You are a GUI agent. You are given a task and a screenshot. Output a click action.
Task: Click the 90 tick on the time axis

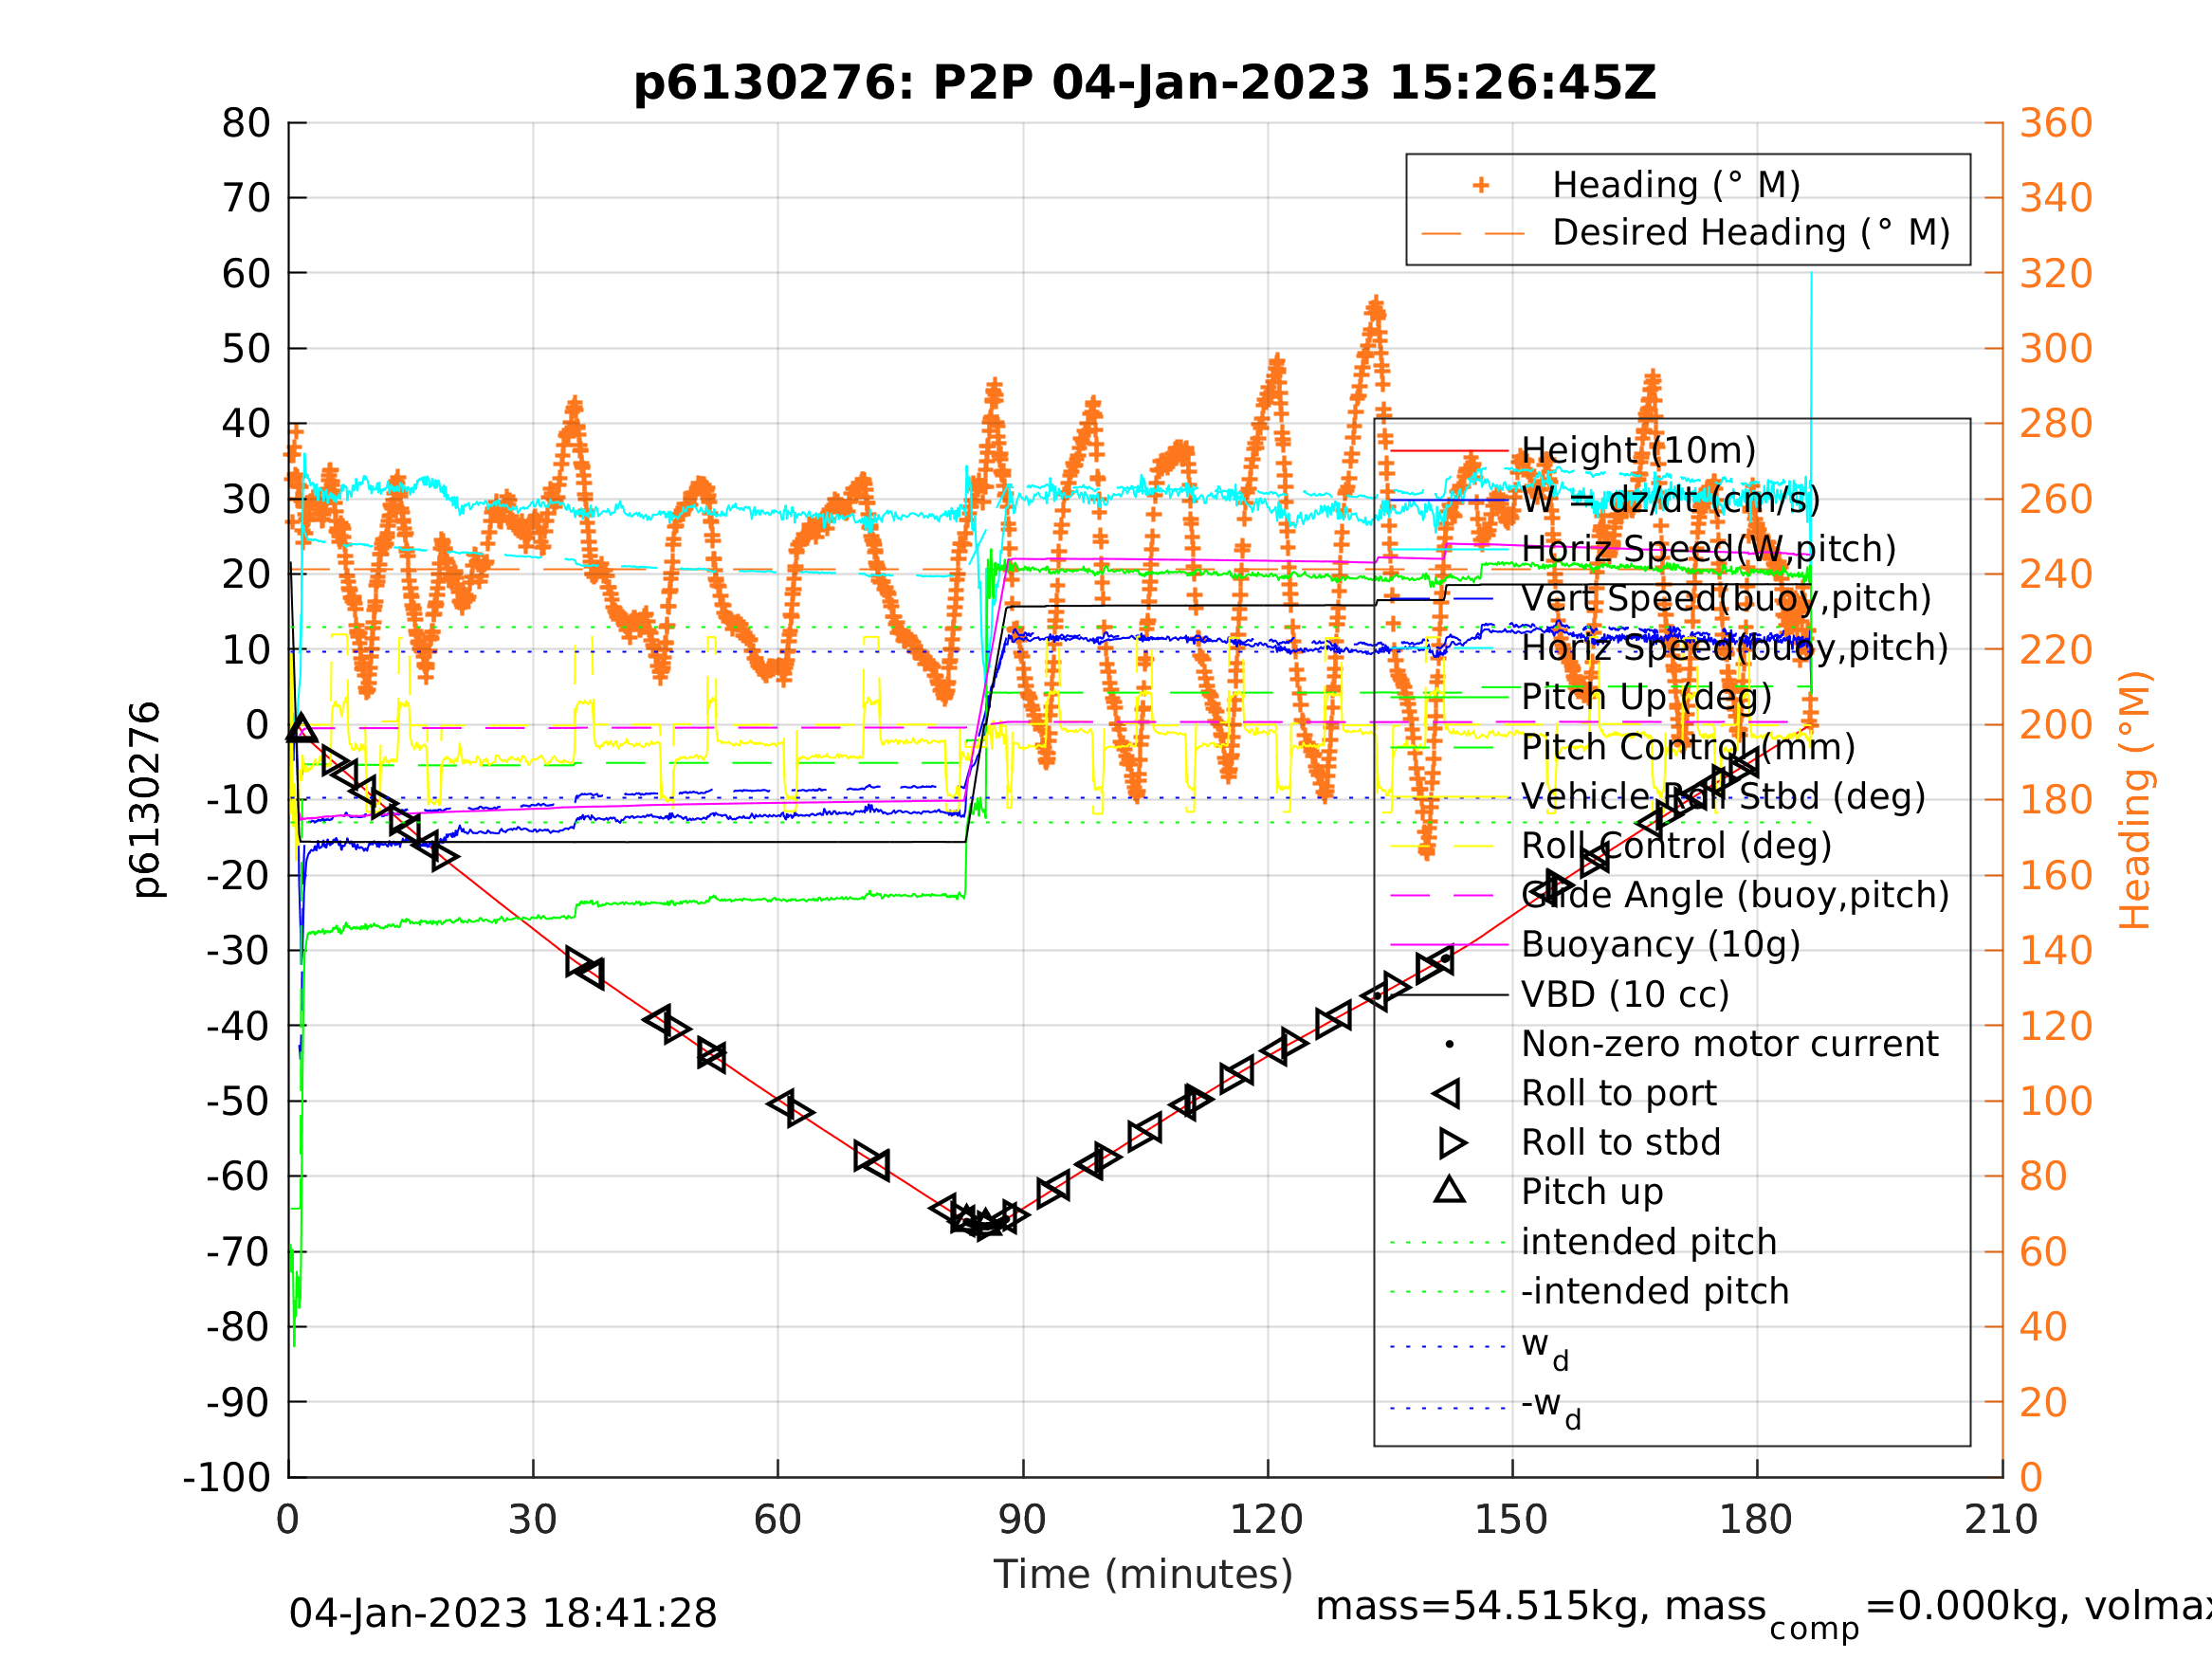tap(1022, 1521)
